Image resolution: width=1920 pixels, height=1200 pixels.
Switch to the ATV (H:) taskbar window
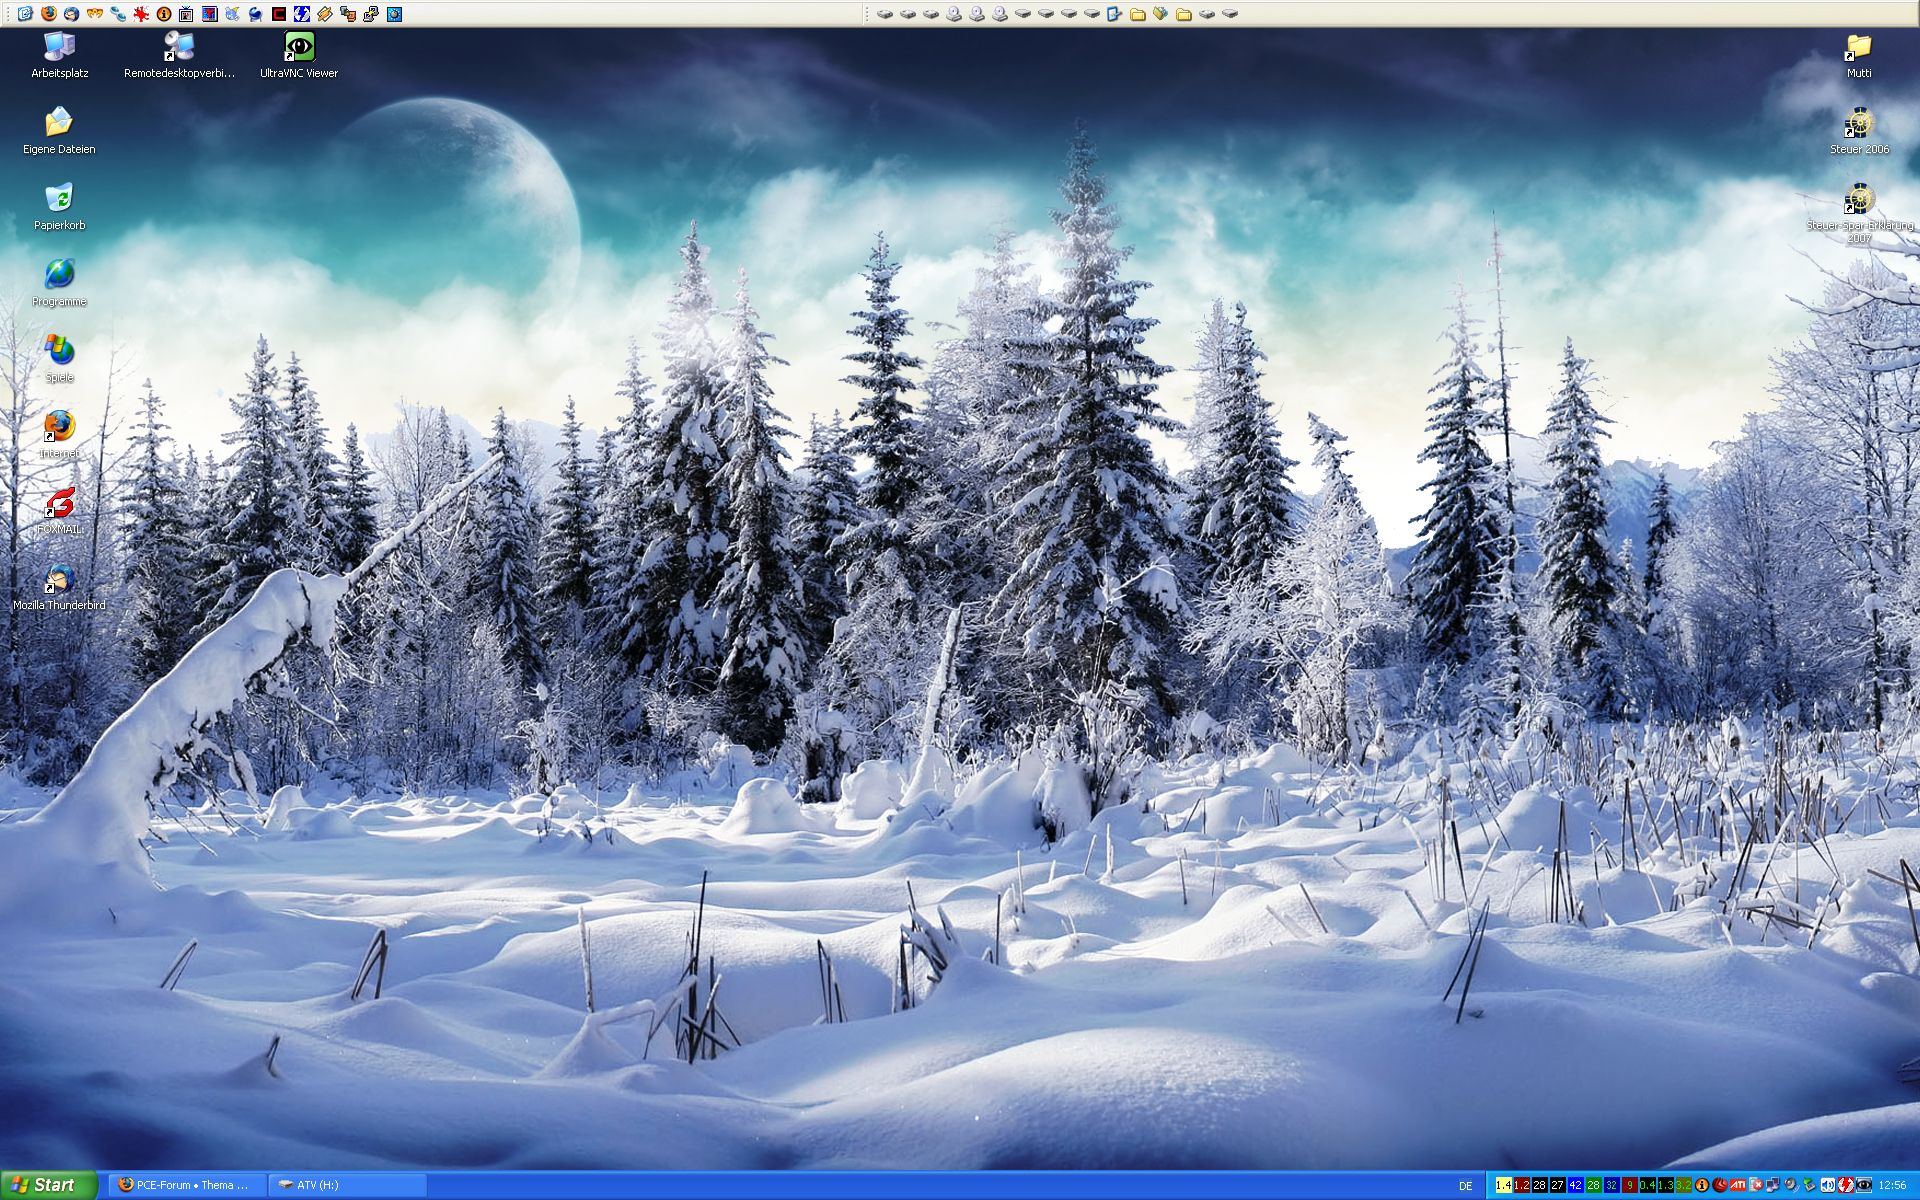[x=348, y=1185]
